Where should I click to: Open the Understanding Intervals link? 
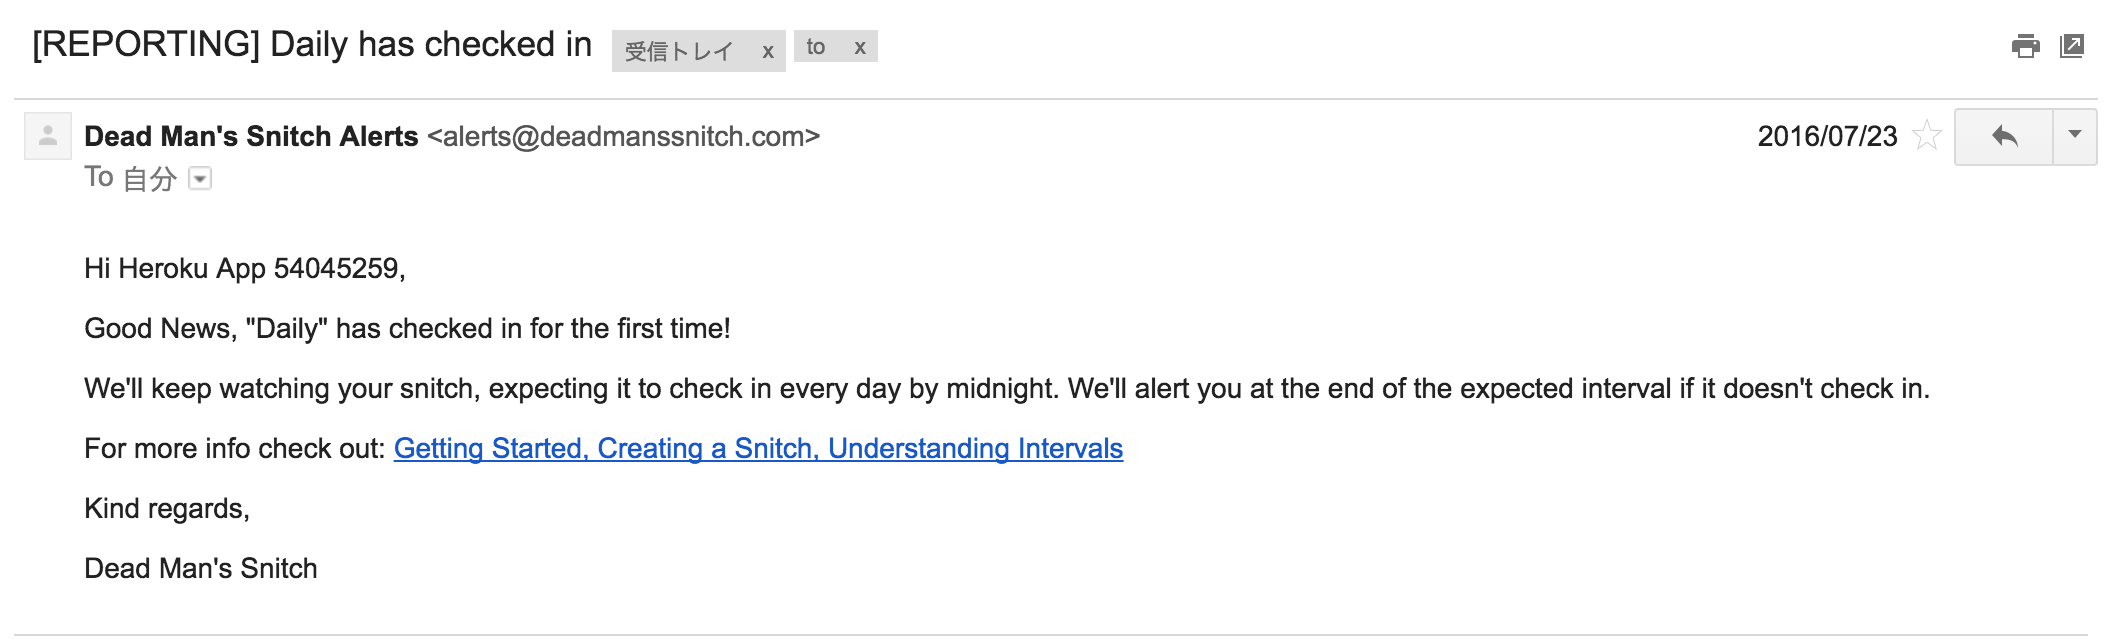[975, 449]
